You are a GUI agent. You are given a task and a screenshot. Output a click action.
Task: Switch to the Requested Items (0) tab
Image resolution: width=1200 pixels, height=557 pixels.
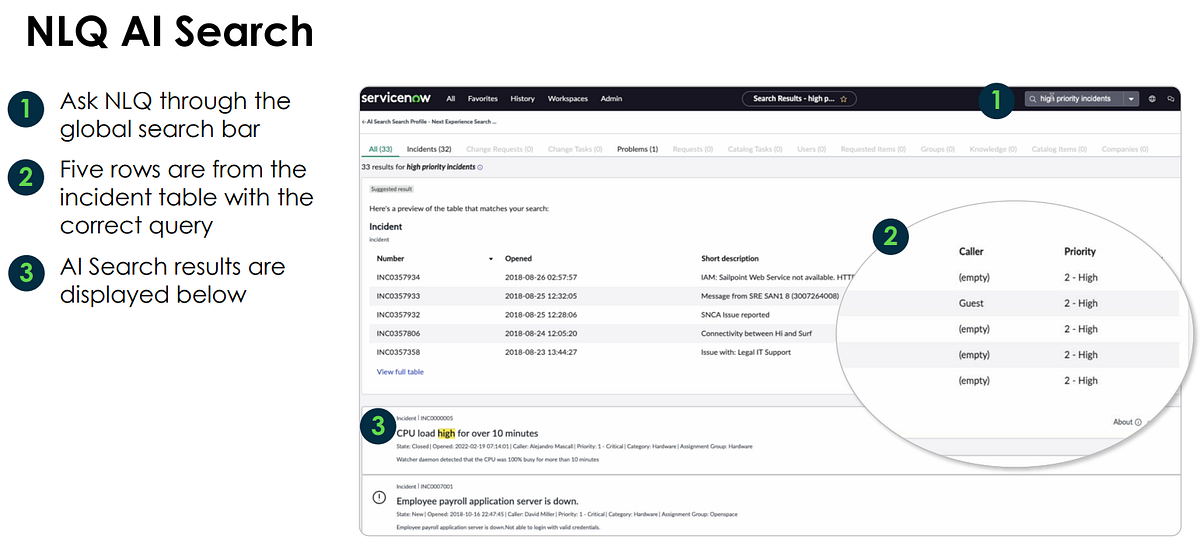coord(873,149)
